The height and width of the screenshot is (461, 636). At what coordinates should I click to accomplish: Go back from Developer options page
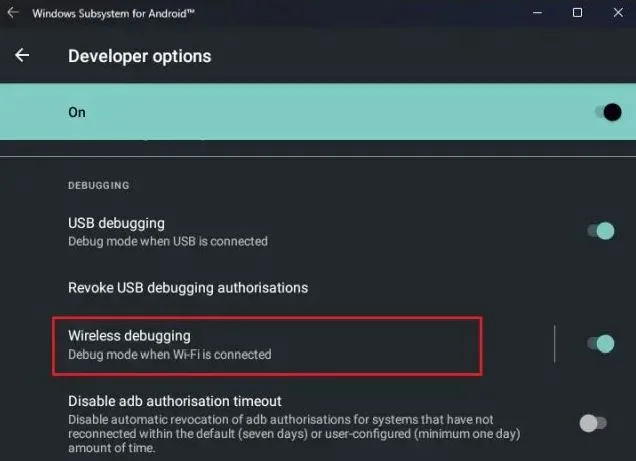tap(22, 55)
